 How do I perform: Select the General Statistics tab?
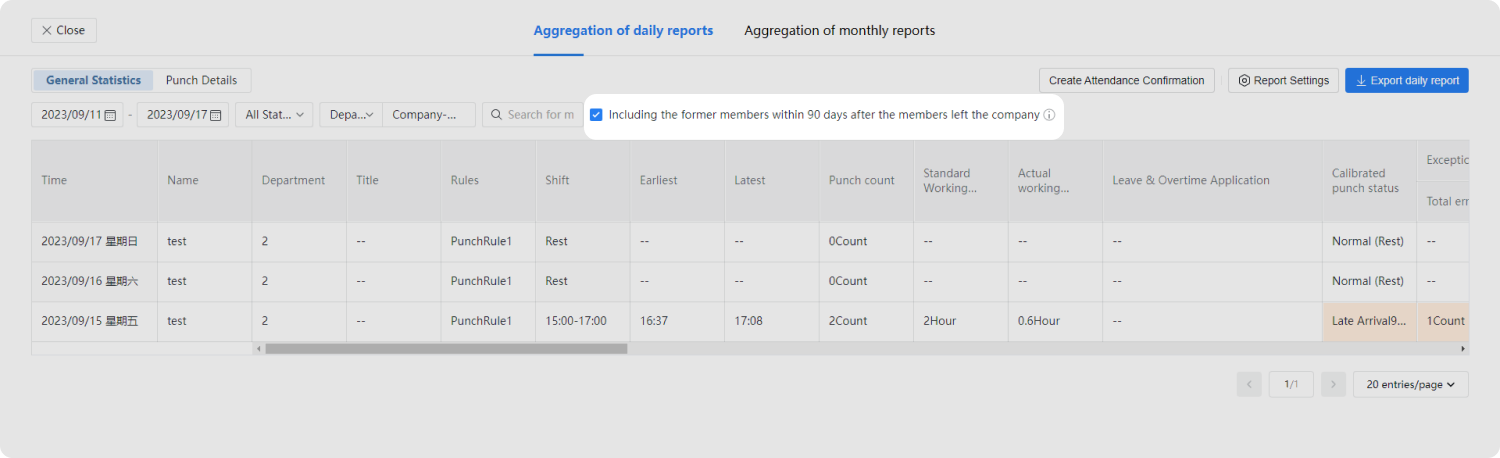click(x=93, y=80)
